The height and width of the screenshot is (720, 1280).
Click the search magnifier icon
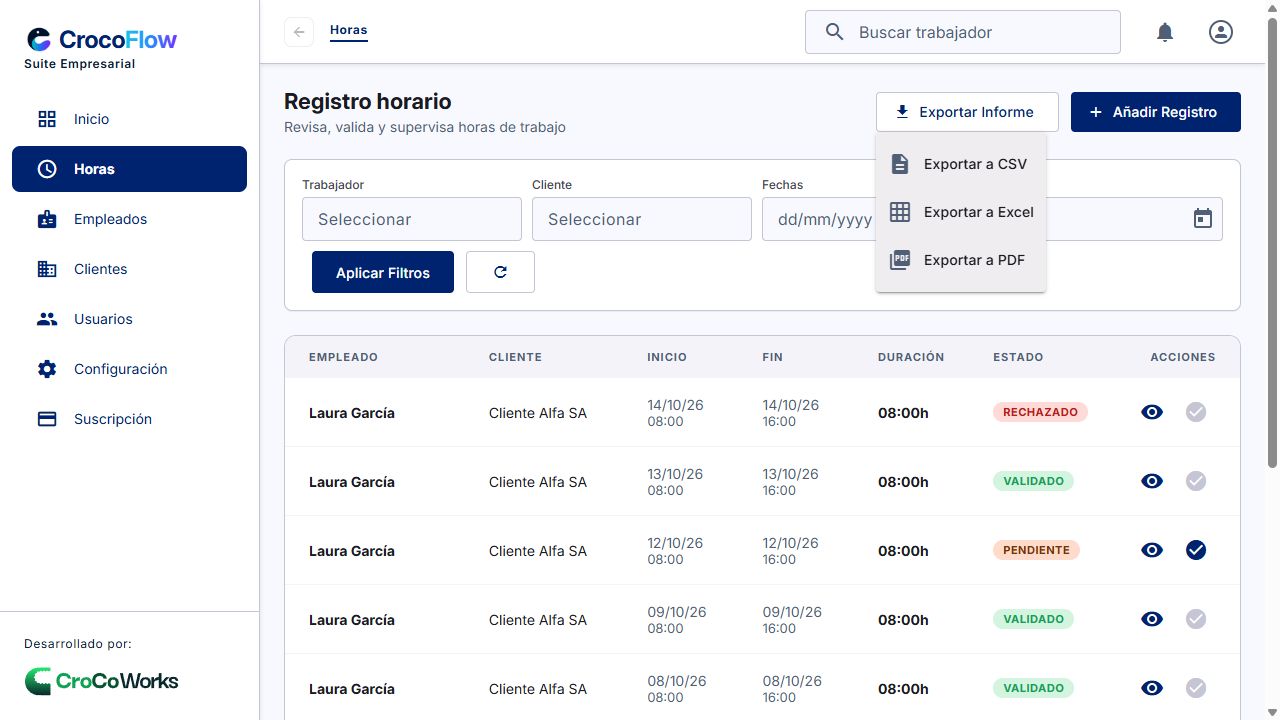pyautogui.click(x=835, y=32)
